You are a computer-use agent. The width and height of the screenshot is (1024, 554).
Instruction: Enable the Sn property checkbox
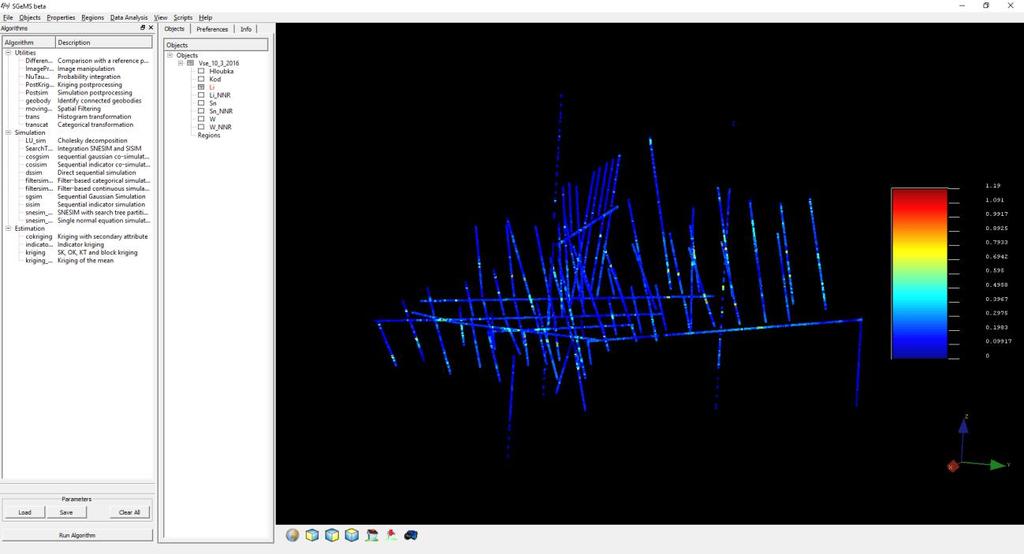201,103
